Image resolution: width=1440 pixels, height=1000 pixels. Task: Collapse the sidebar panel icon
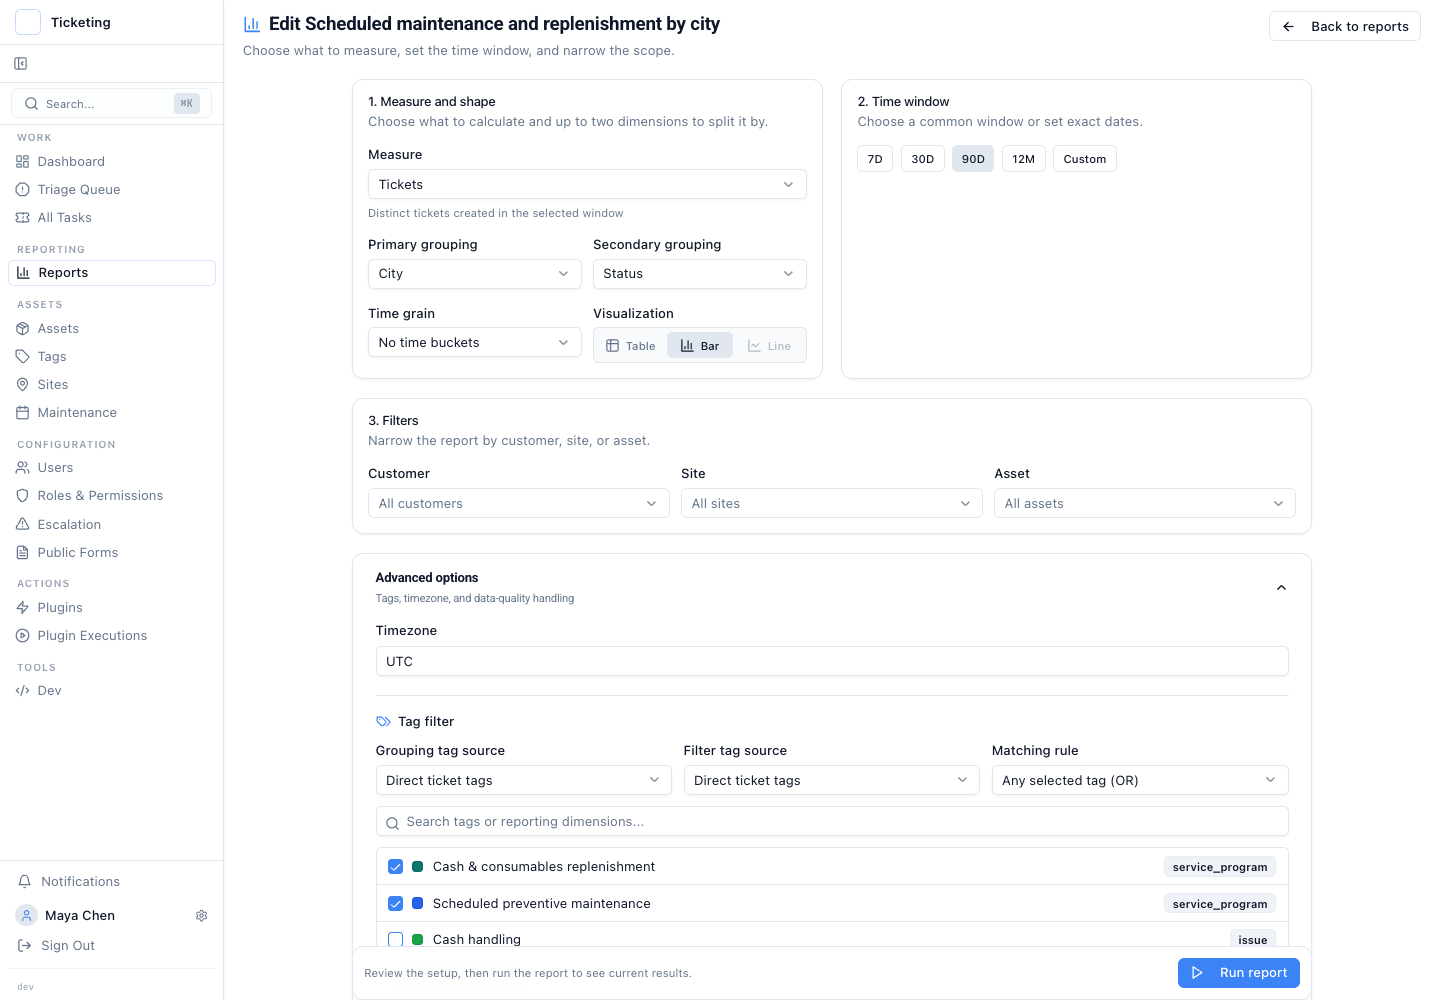pos(21,64)
